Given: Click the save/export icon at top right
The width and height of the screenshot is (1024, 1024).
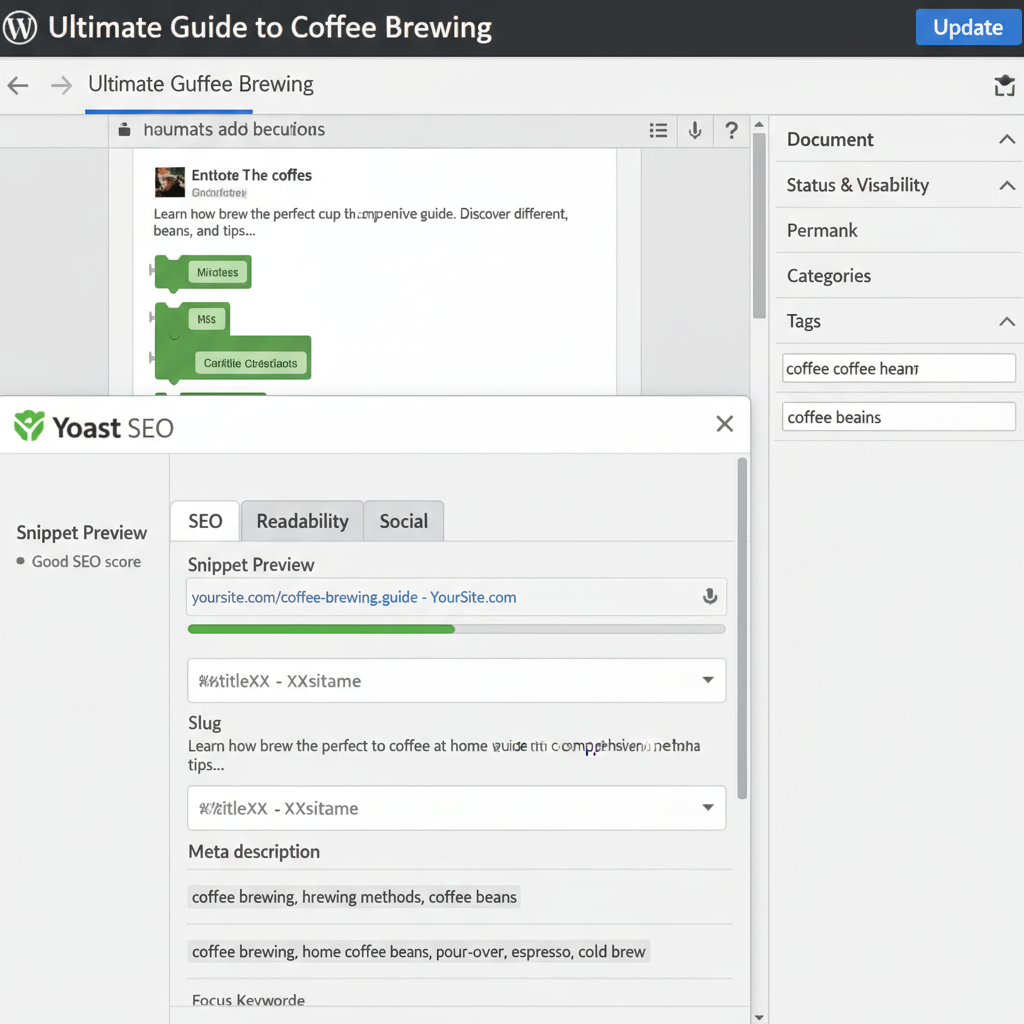Looking at the screenshot, I should point(1004,86).
